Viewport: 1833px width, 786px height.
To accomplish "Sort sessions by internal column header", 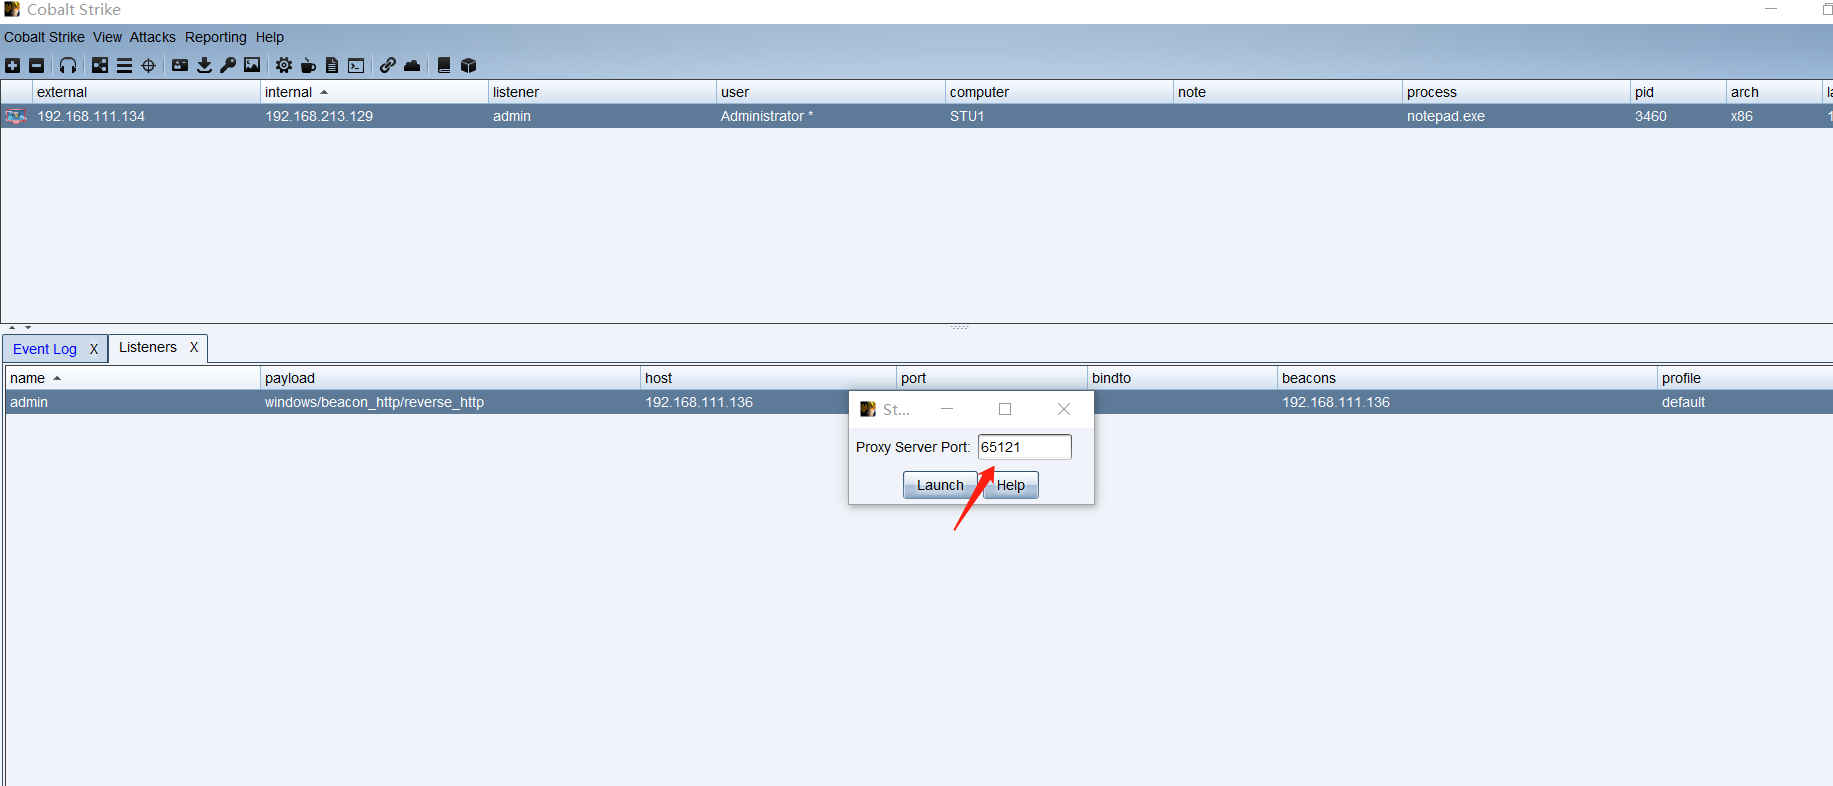I will tap(374, 92).
